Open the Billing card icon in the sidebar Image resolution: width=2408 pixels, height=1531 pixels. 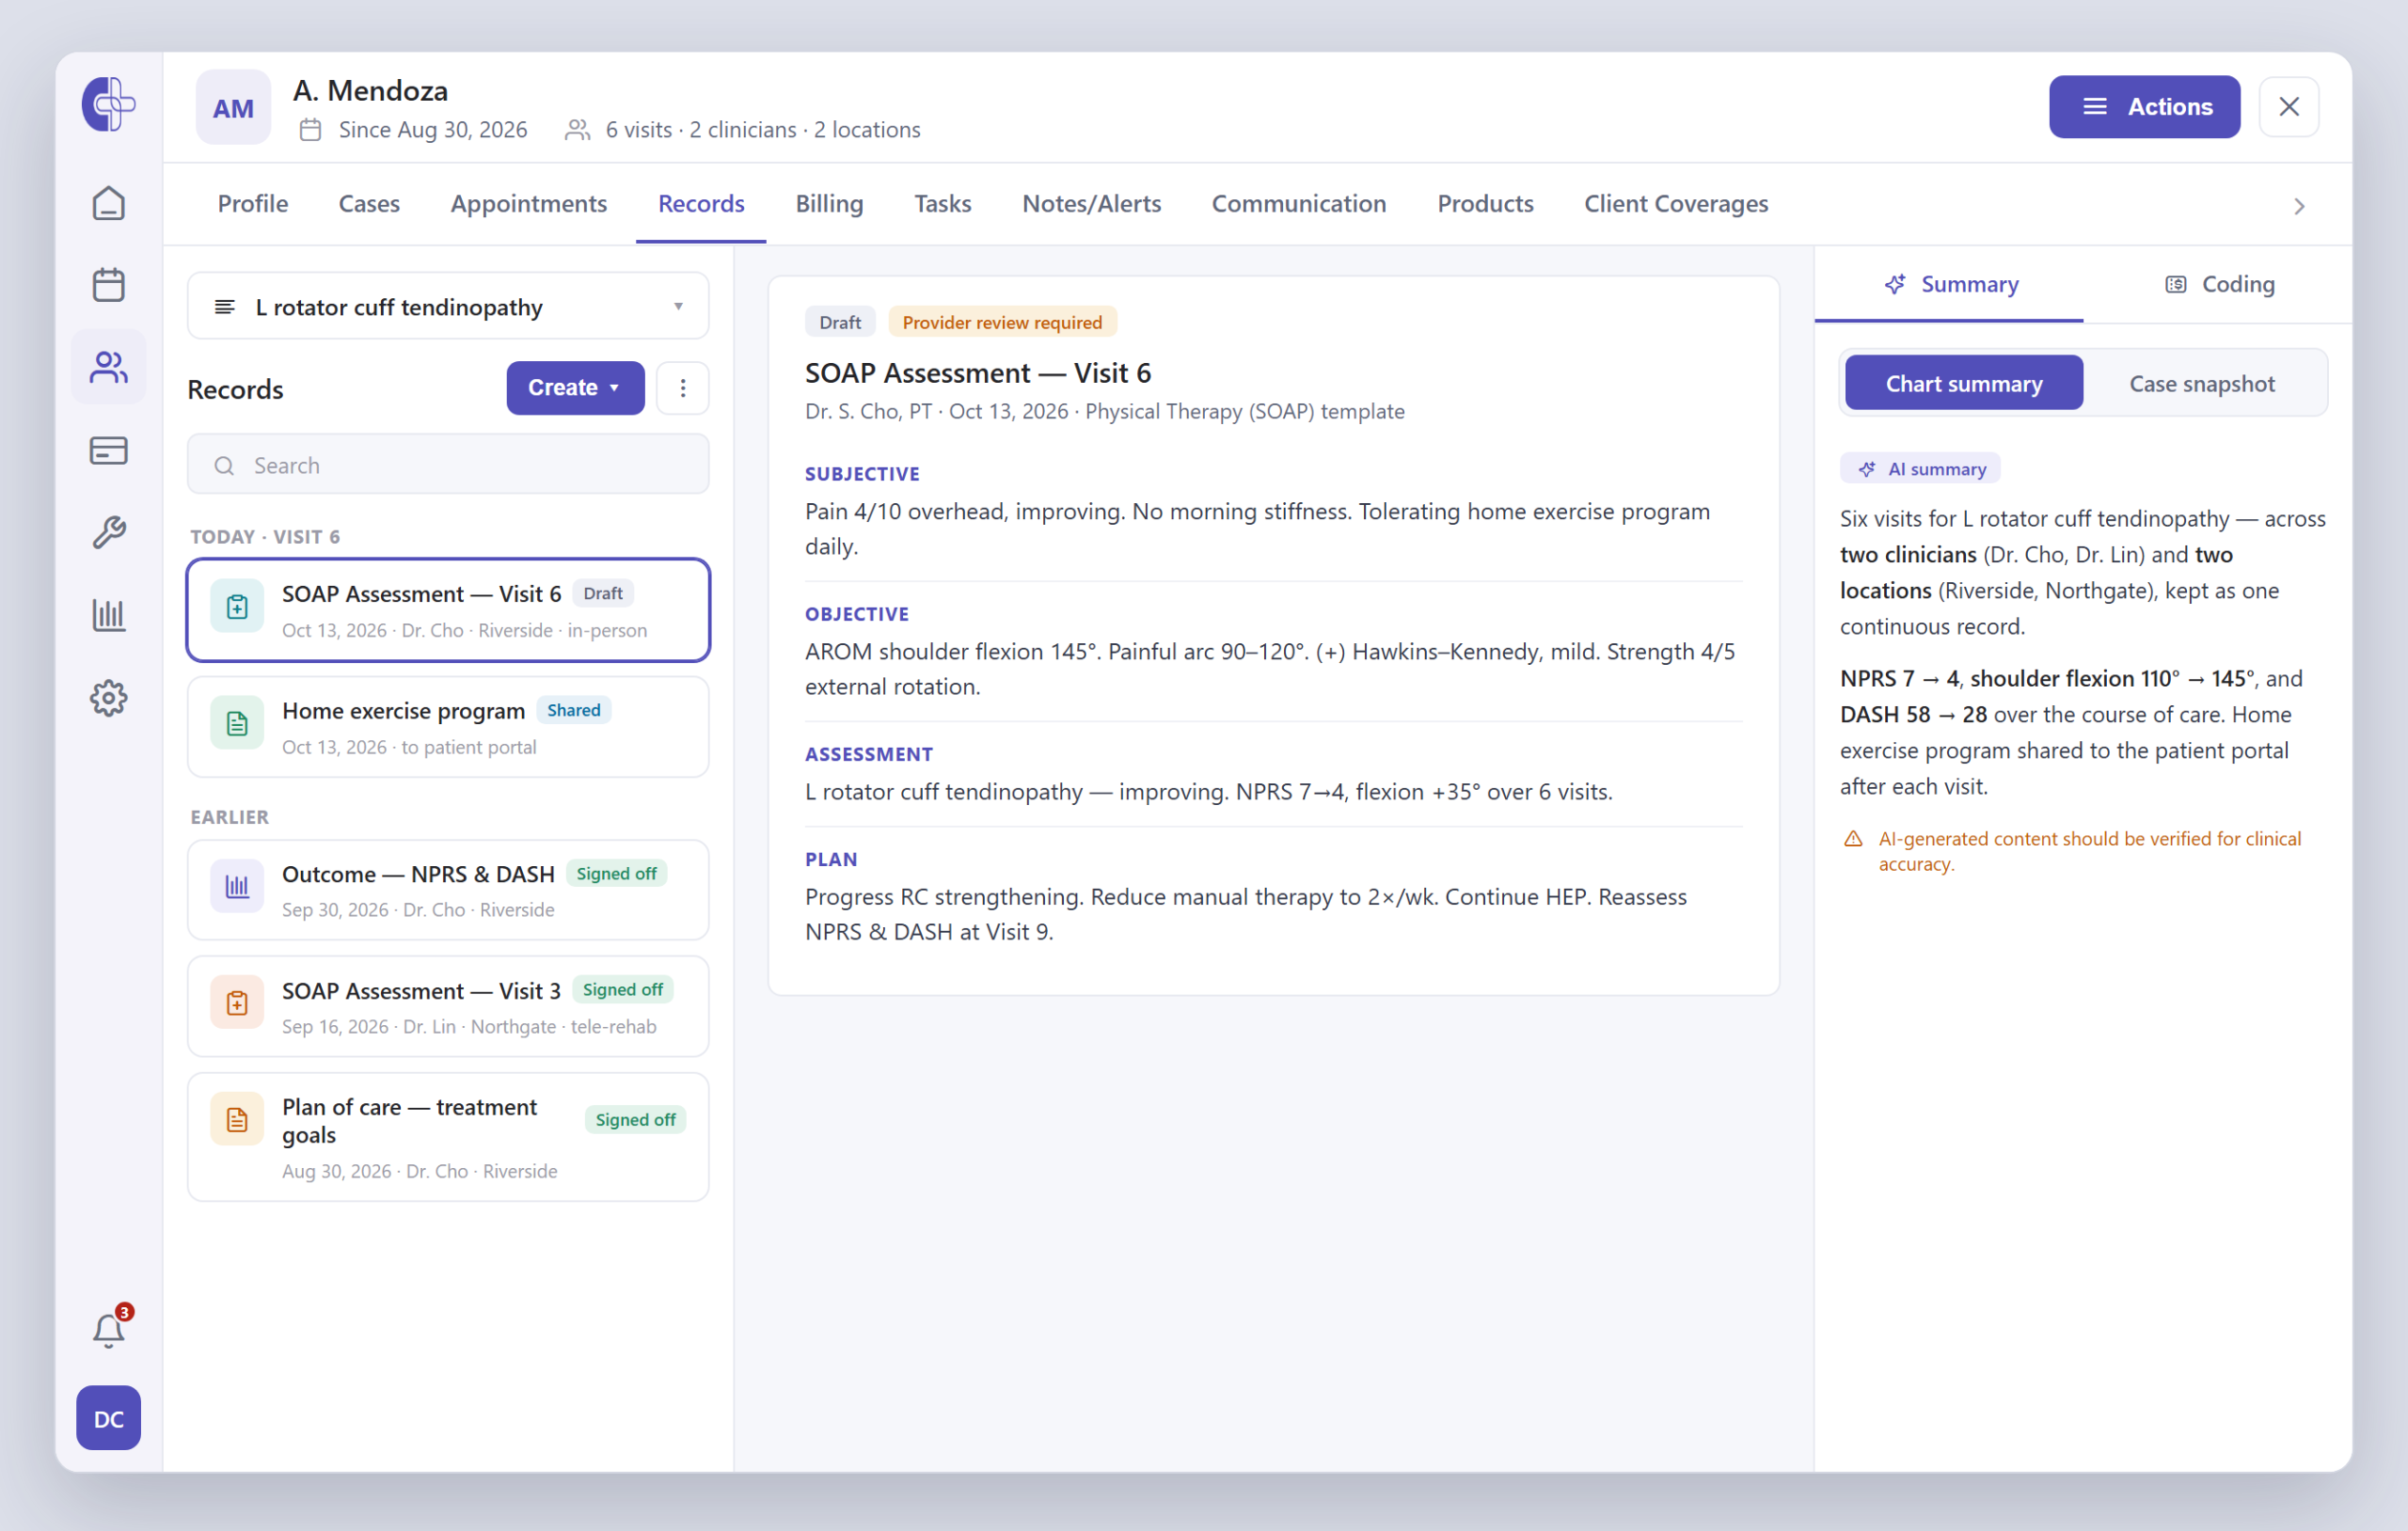pos(108,450)
